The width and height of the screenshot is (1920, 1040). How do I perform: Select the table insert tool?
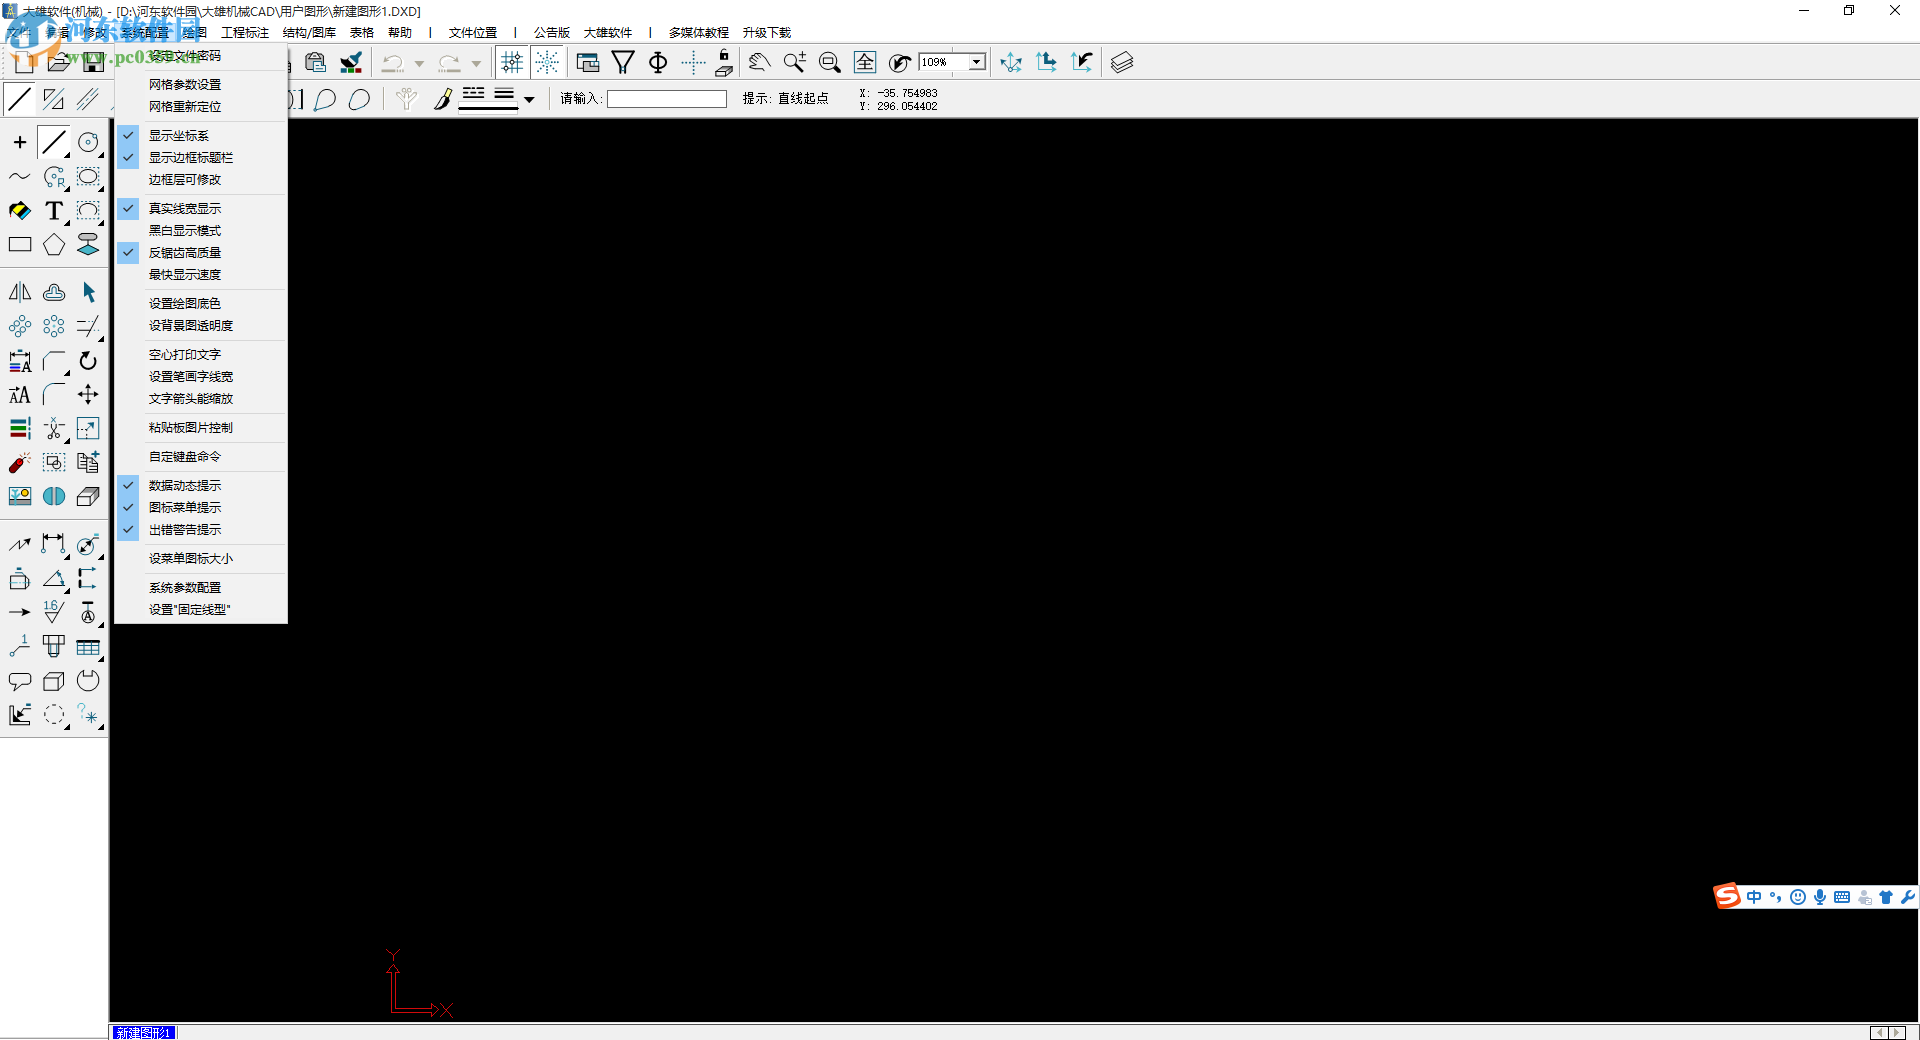point(89,647)
